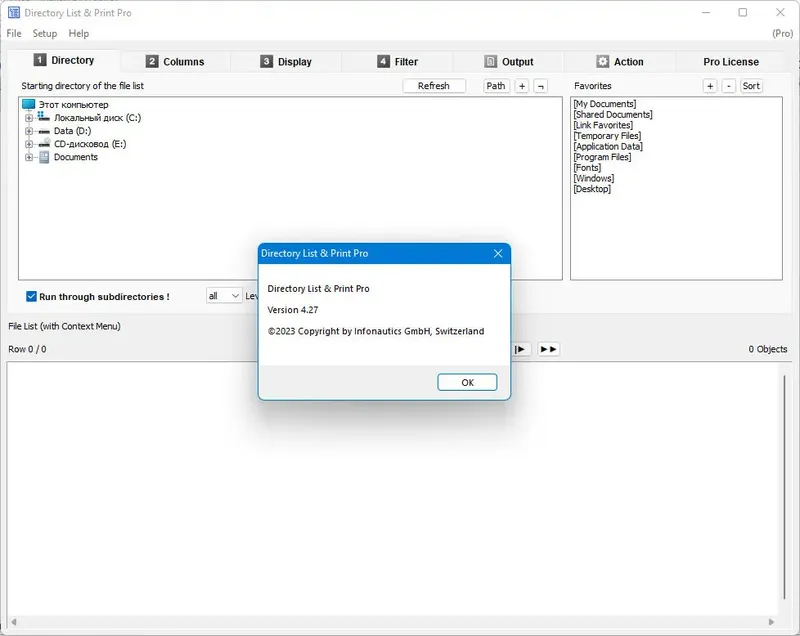Click the minus button beside Favorites Sort

pos(728,86)
